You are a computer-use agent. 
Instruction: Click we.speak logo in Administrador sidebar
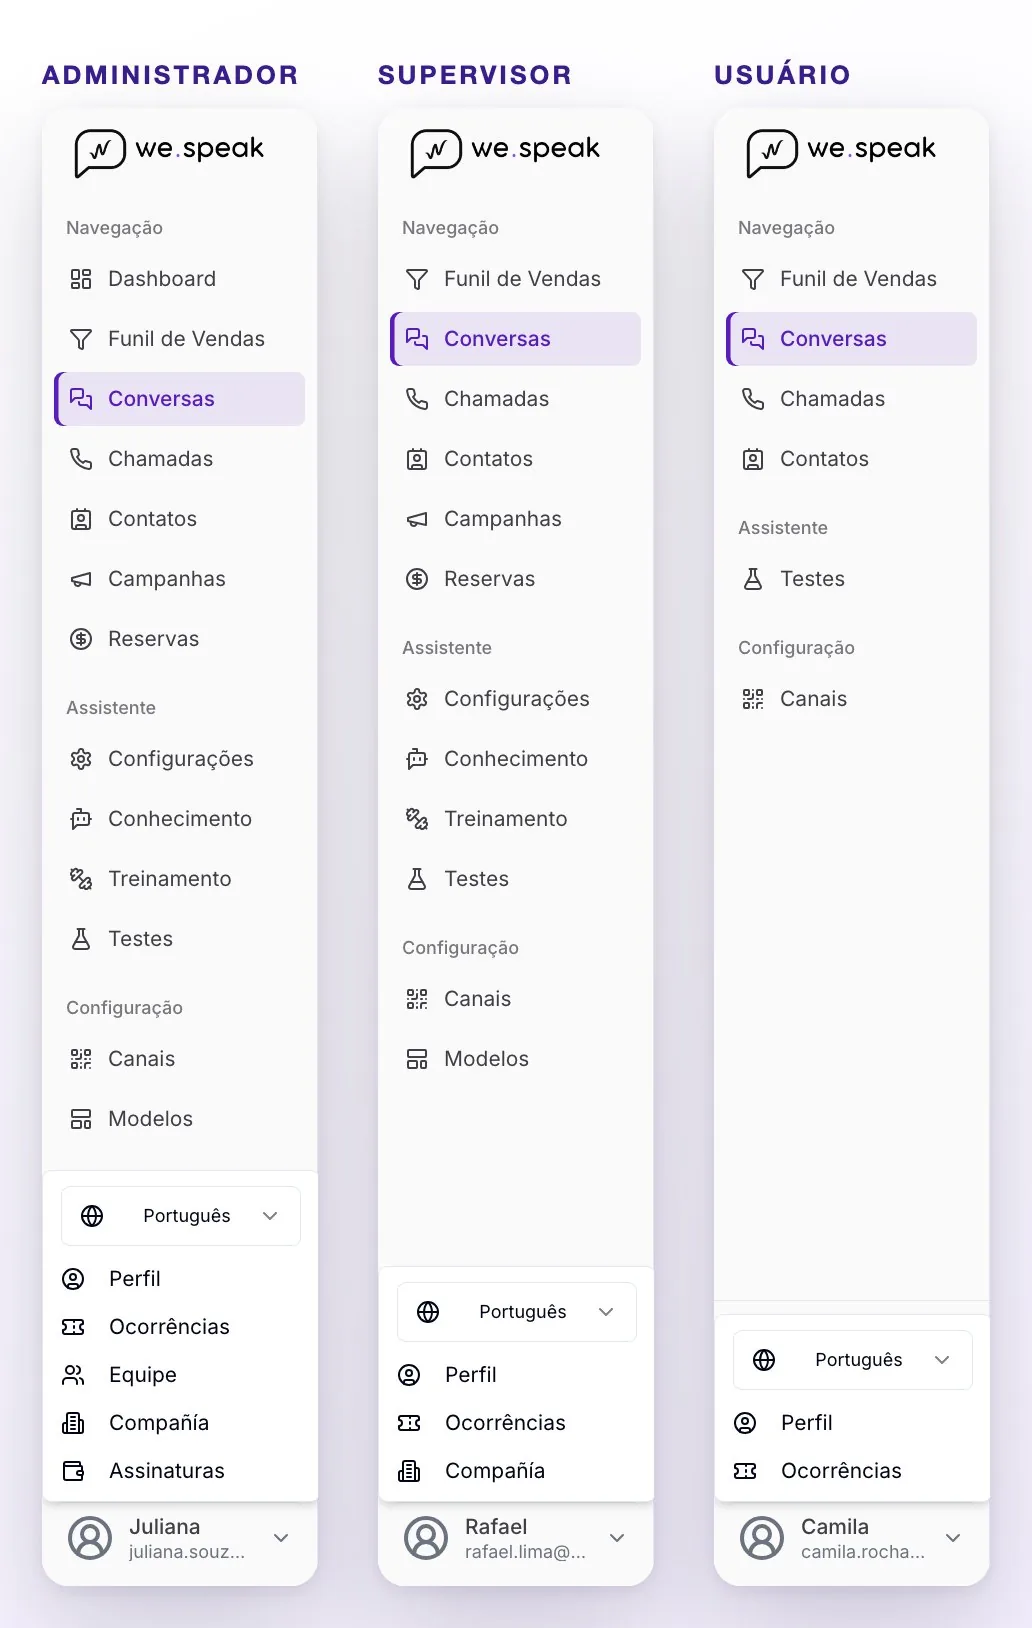pyautogui.click(x=169, y=152)
